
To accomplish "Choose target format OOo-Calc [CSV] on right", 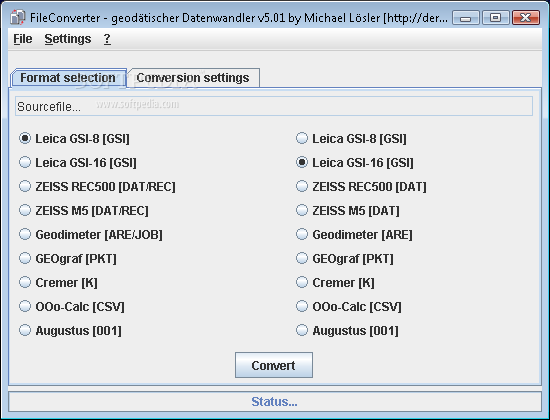I will [x=349, y=306].
